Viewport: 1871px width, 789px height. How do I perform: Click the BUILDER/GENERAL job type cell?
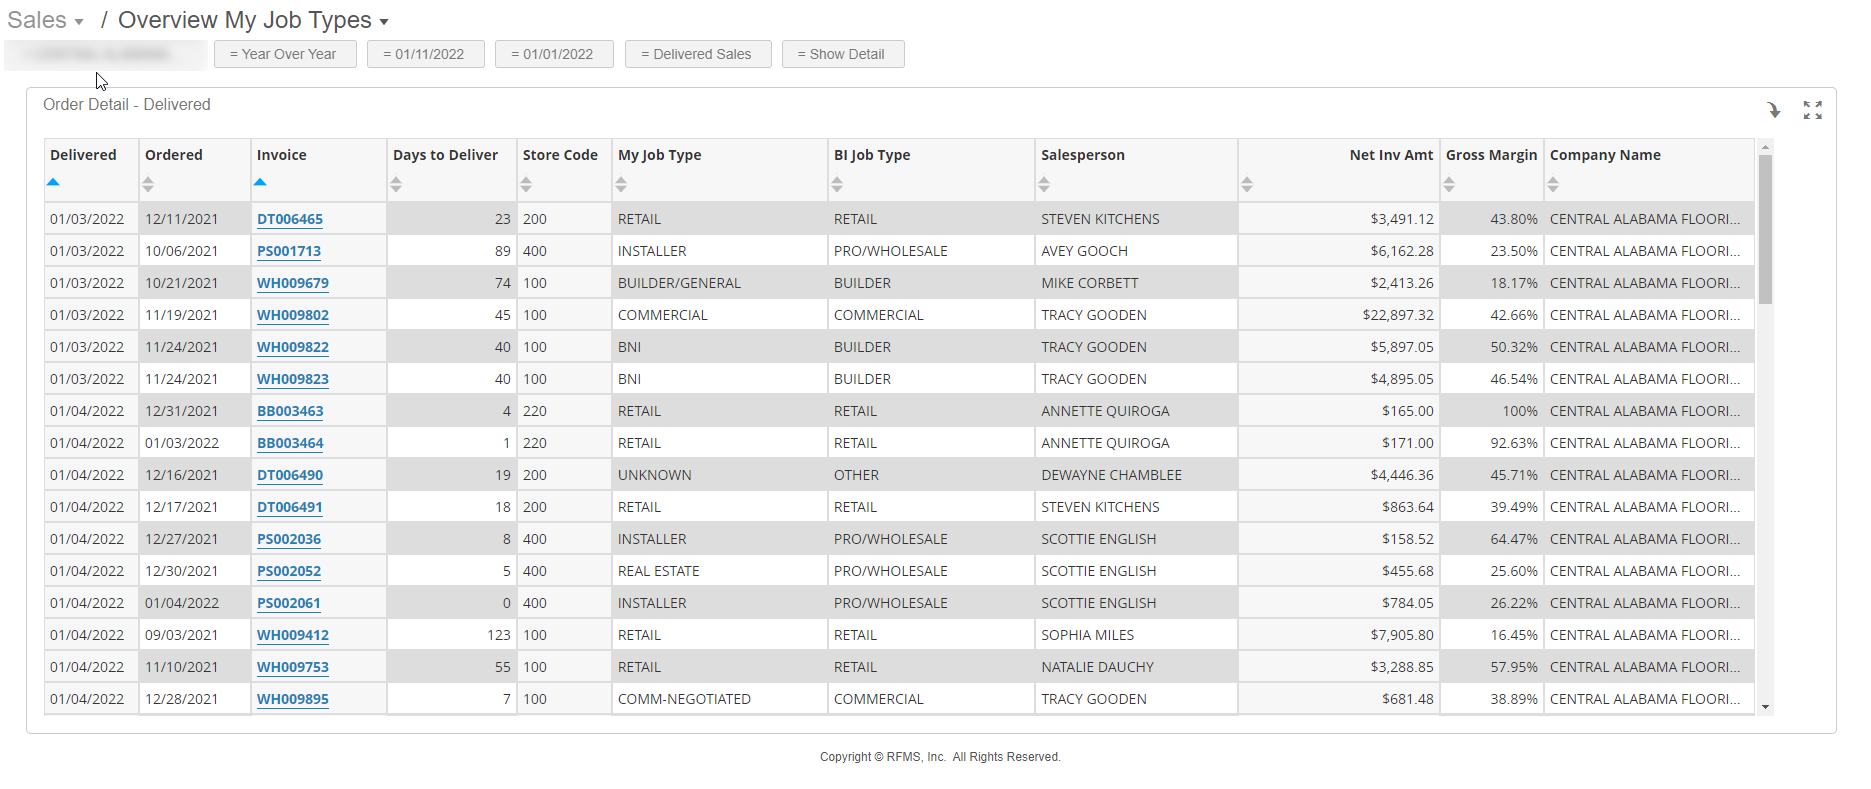pyautogui.click(x=720, y=283)
